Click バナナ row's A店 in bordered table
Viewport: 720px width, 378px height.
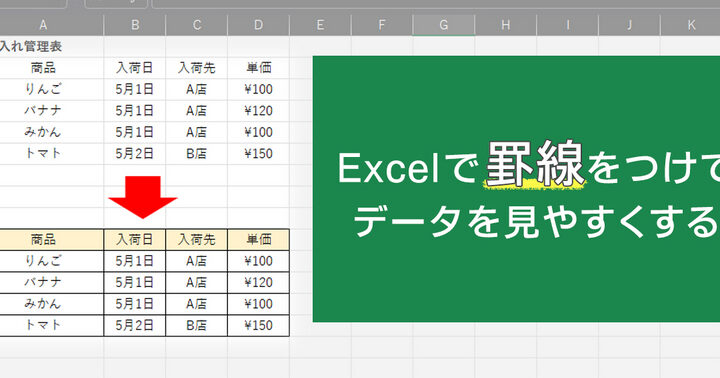[197, 282]
